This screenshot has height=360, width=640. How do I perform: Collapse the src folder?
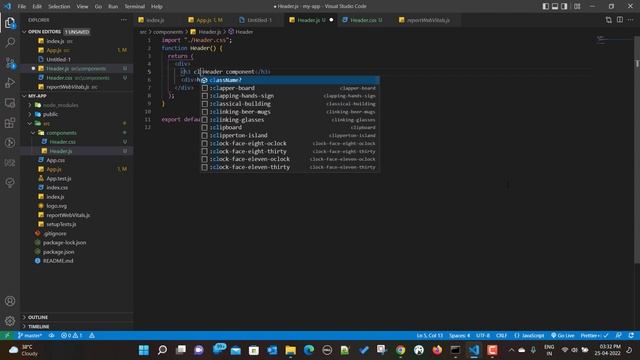tap(29, 123)
